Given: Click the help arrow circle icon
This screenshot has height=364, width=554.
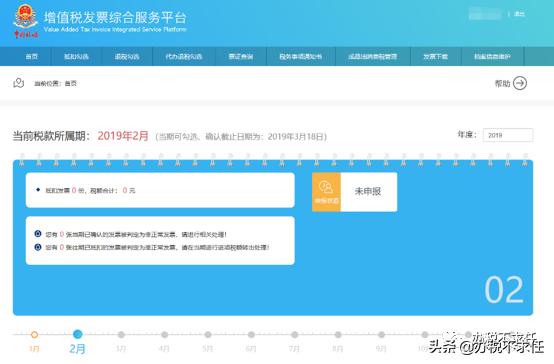Looking at the screenshot, I should tap(520, 83).
